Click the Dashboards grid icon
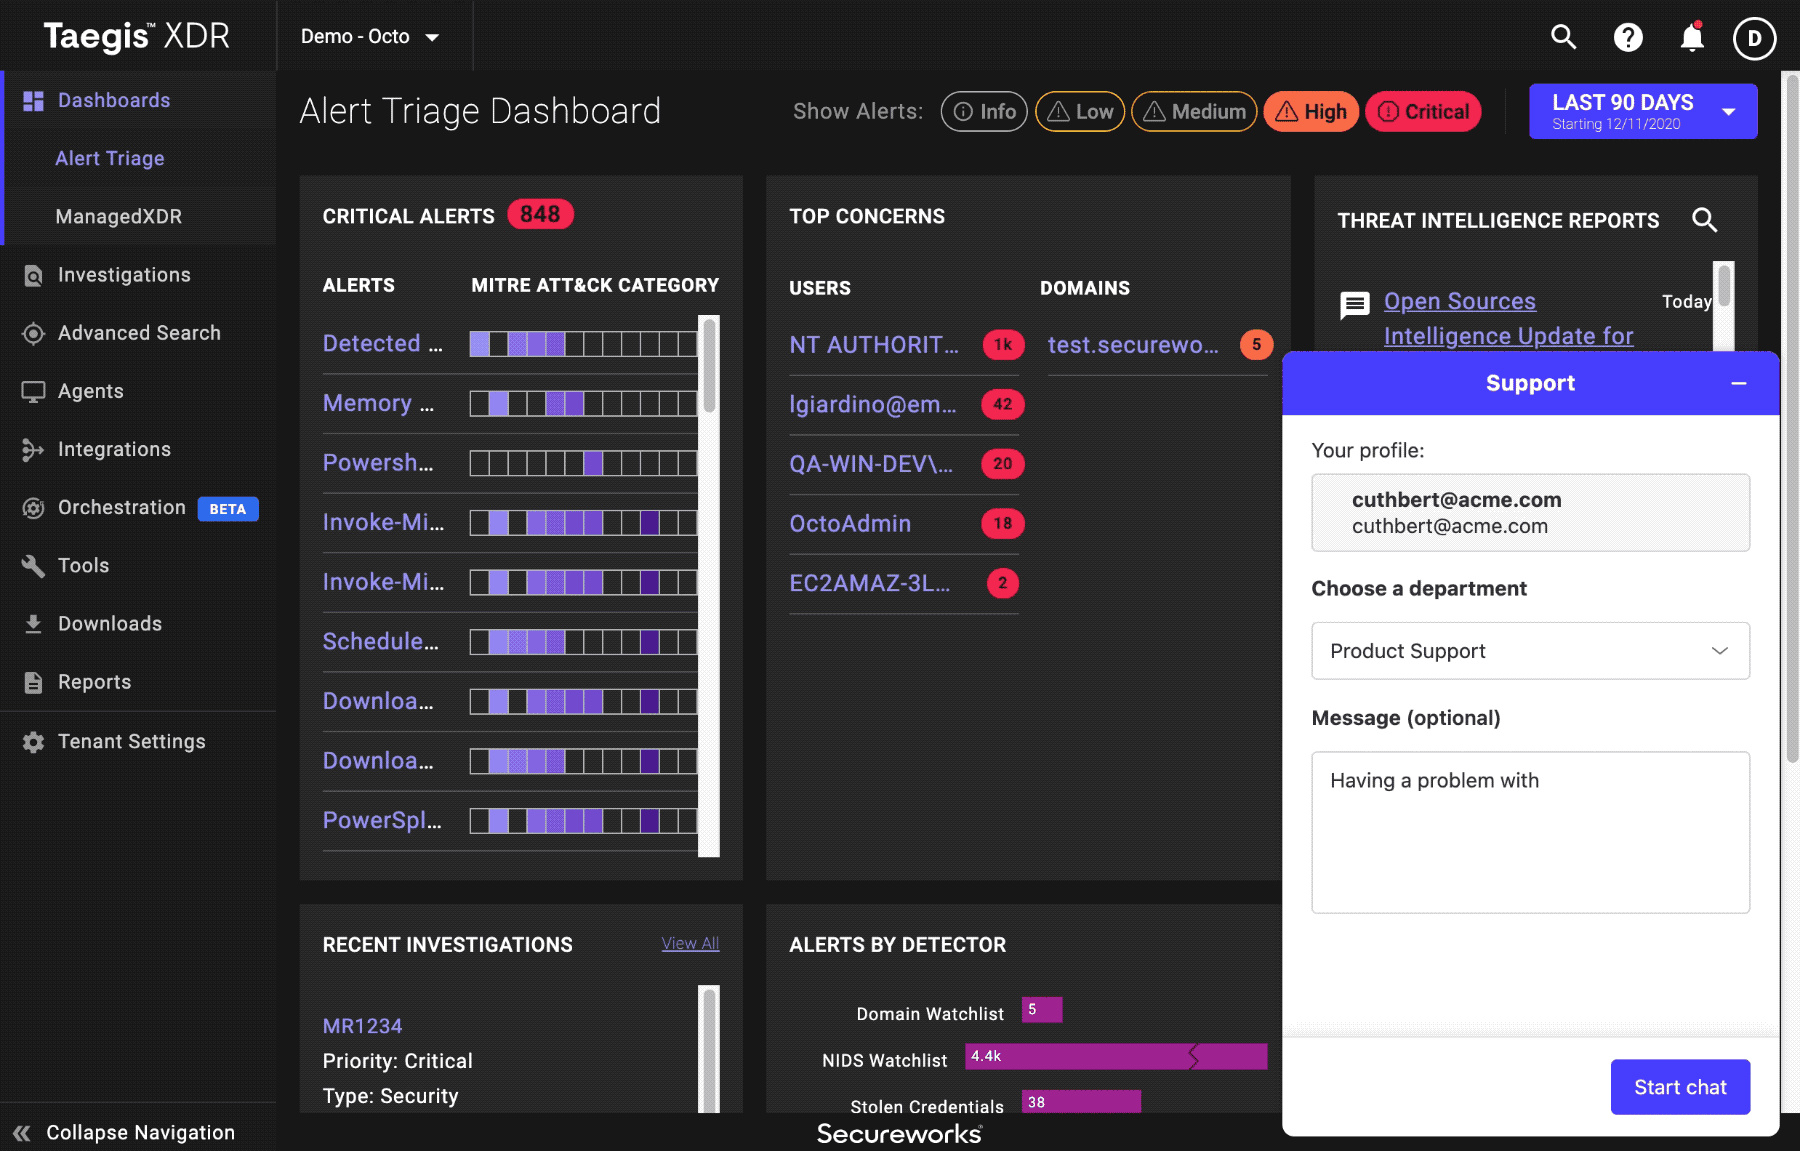1800x1151 pixels. (33, 101)
